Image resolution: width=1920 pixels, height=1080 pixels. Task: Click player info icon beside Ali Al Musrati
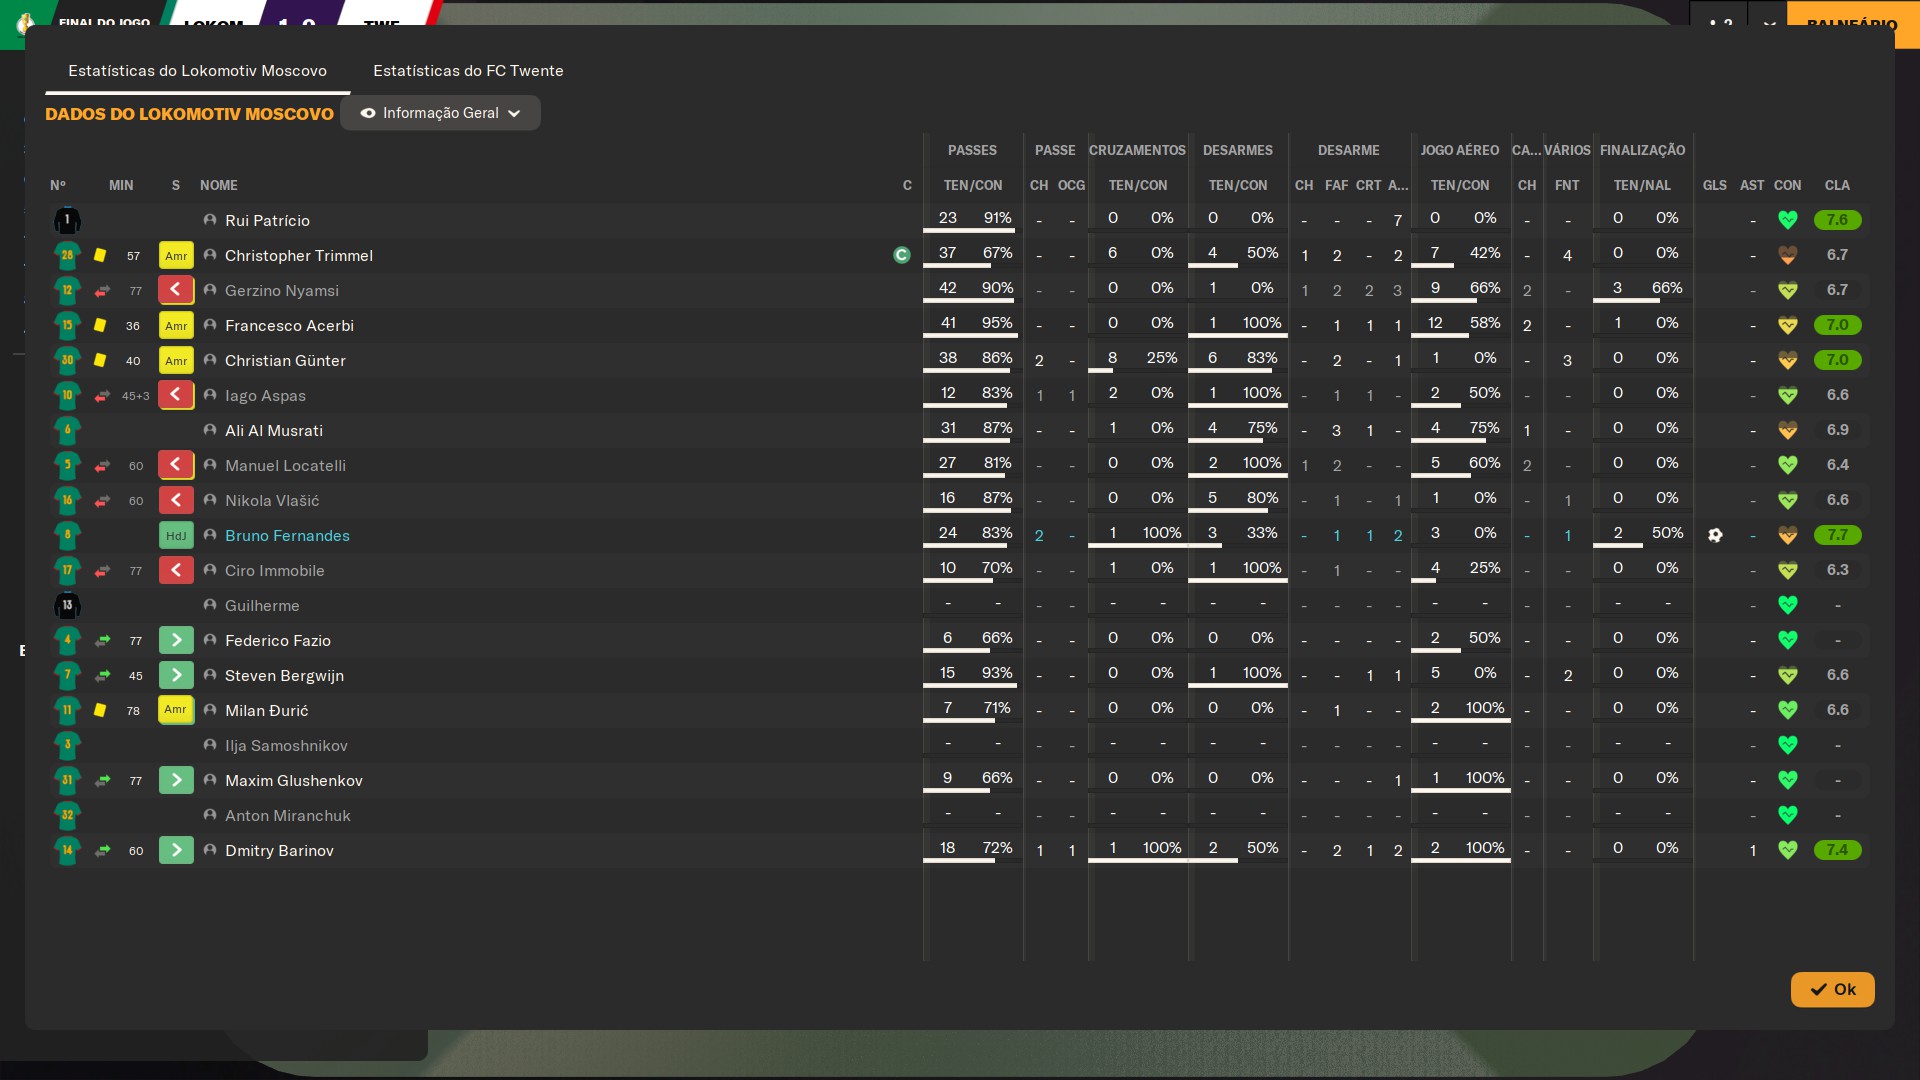[x=210, y=430]
